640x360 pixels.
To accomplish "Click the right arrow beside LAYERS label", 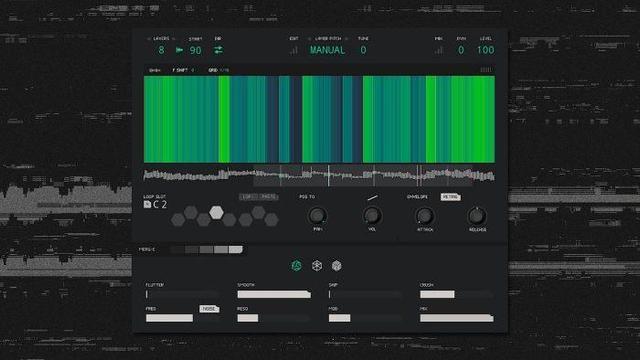I will click(173, 39).
